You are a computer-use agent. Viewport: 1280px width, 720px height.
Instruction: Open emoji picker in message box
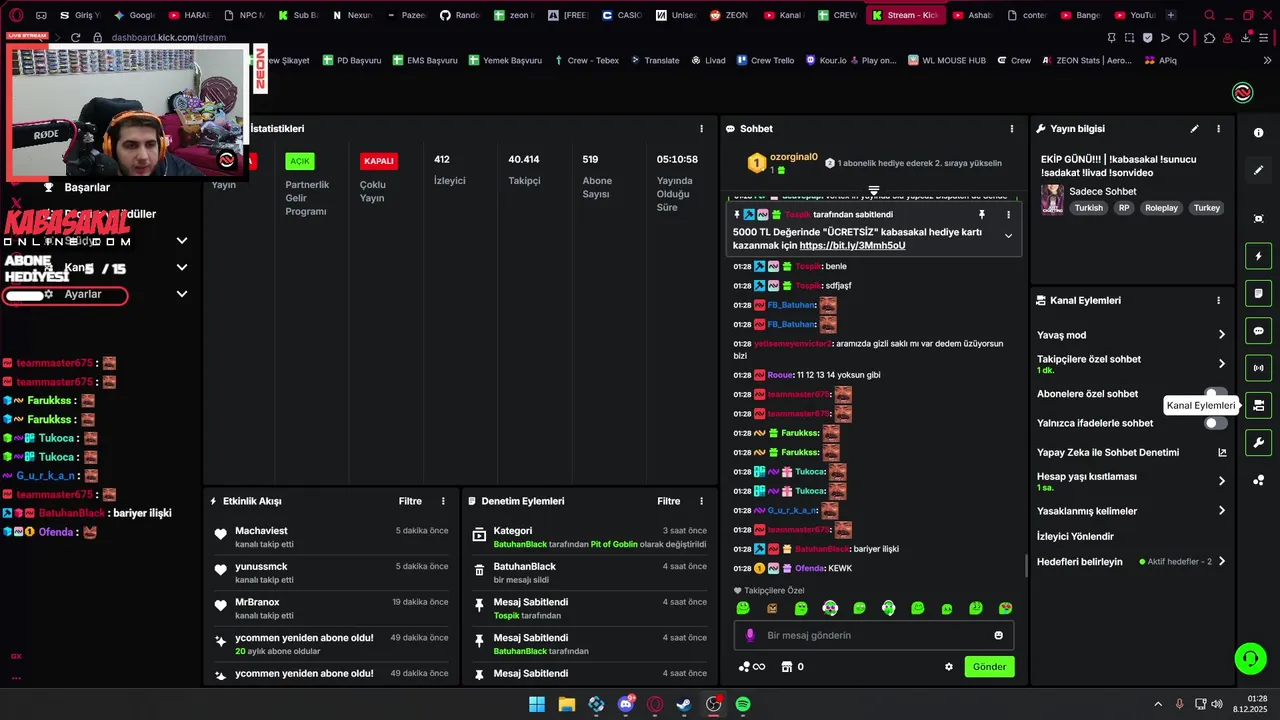998,635
